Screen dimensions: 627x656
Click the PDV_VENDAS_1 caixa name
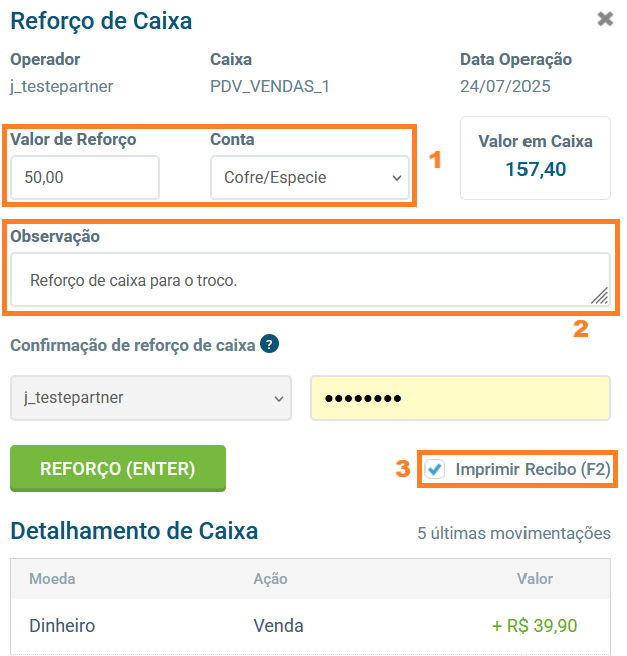(270, 86)
